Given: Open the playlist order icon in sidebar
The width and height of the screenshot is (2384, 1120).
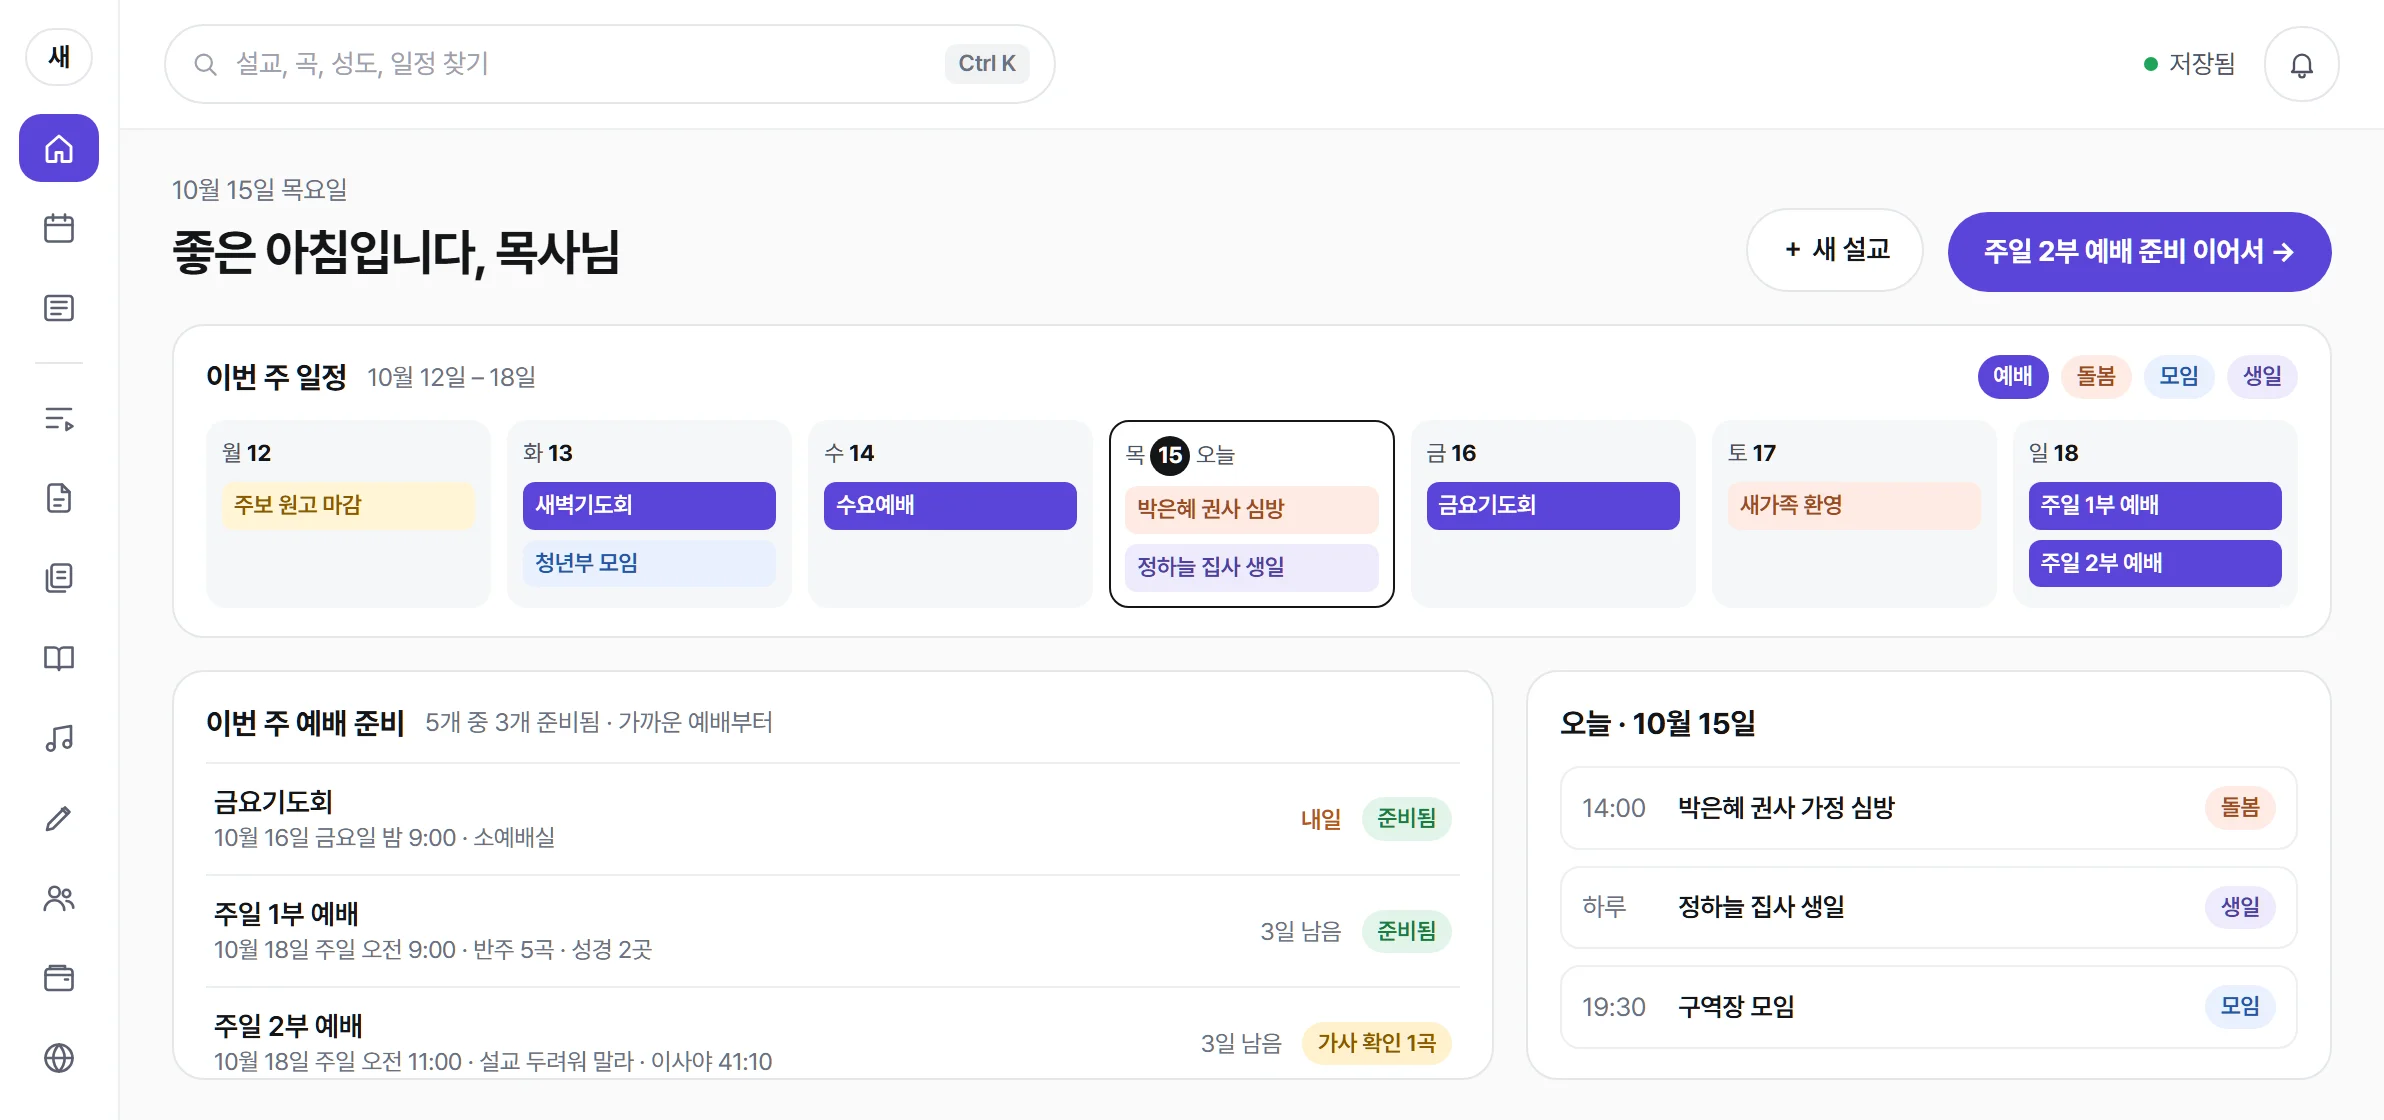Looking at the screenshot, I should [59, 419].
